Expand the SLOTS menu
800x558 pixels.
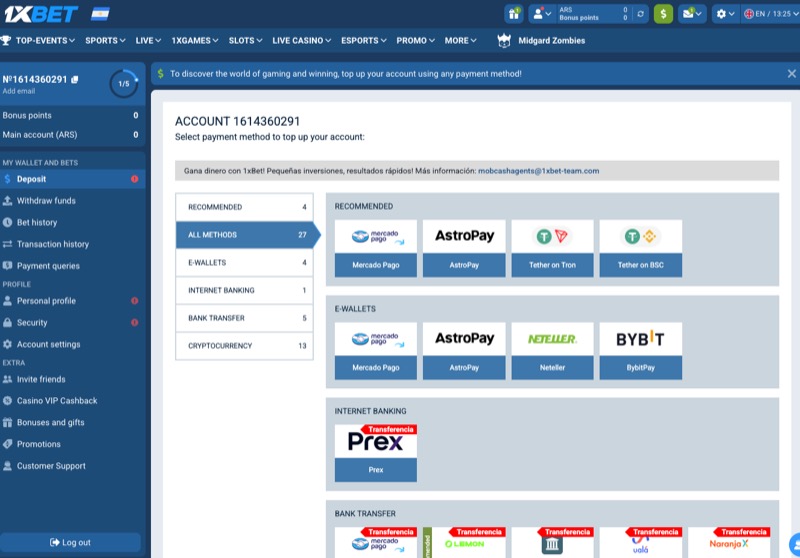245,40
